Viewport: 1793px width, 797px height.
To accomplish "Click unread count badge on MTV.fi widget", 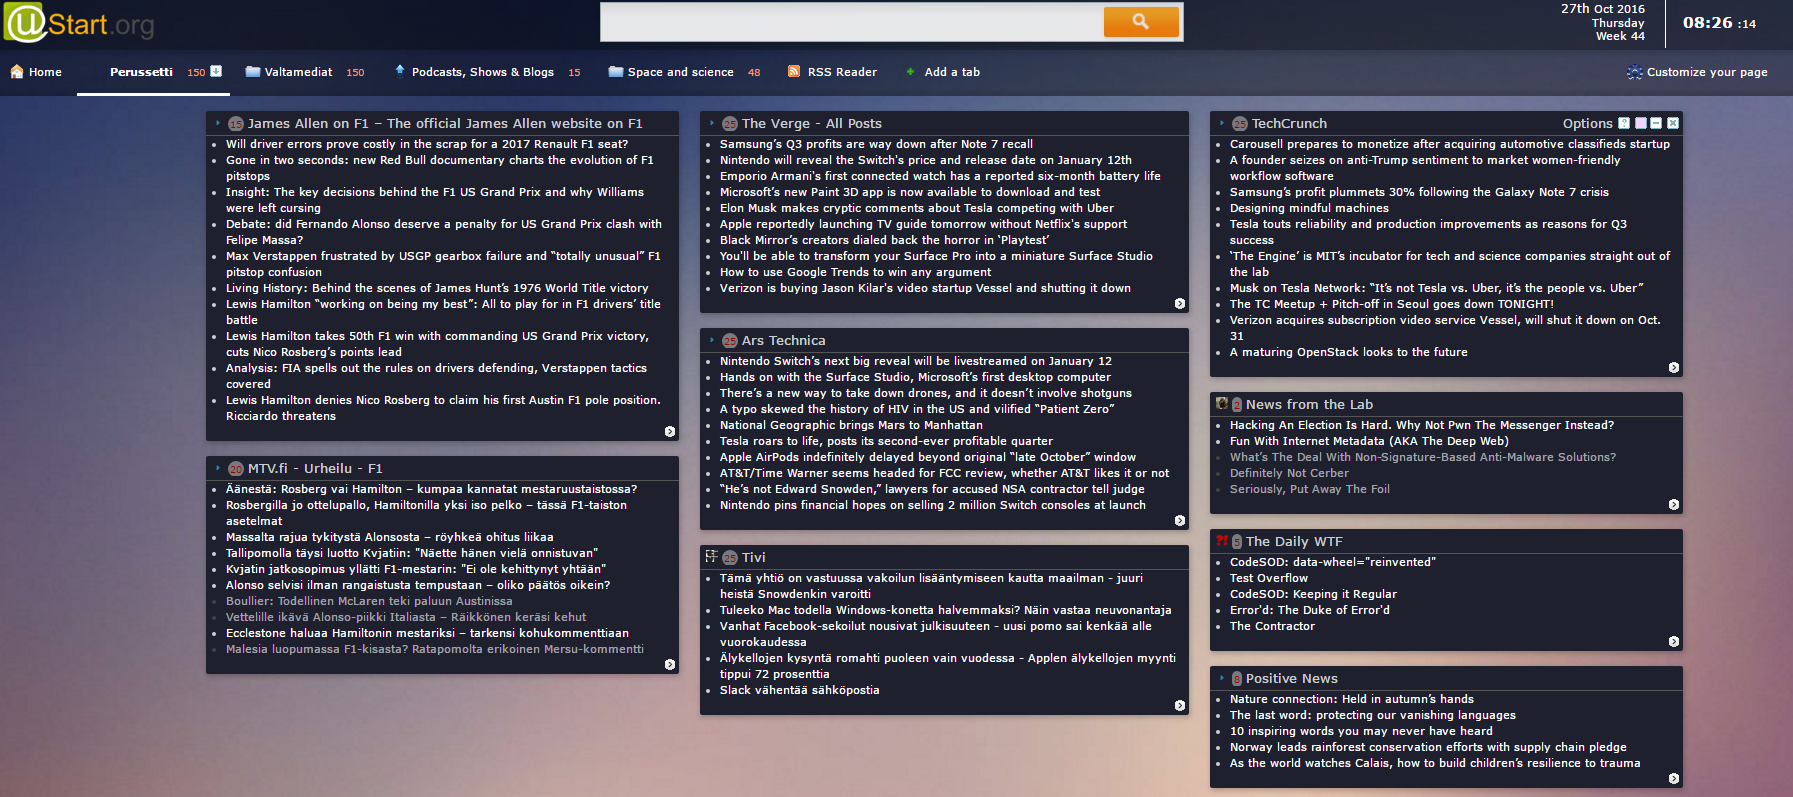I will click(236, 469).
